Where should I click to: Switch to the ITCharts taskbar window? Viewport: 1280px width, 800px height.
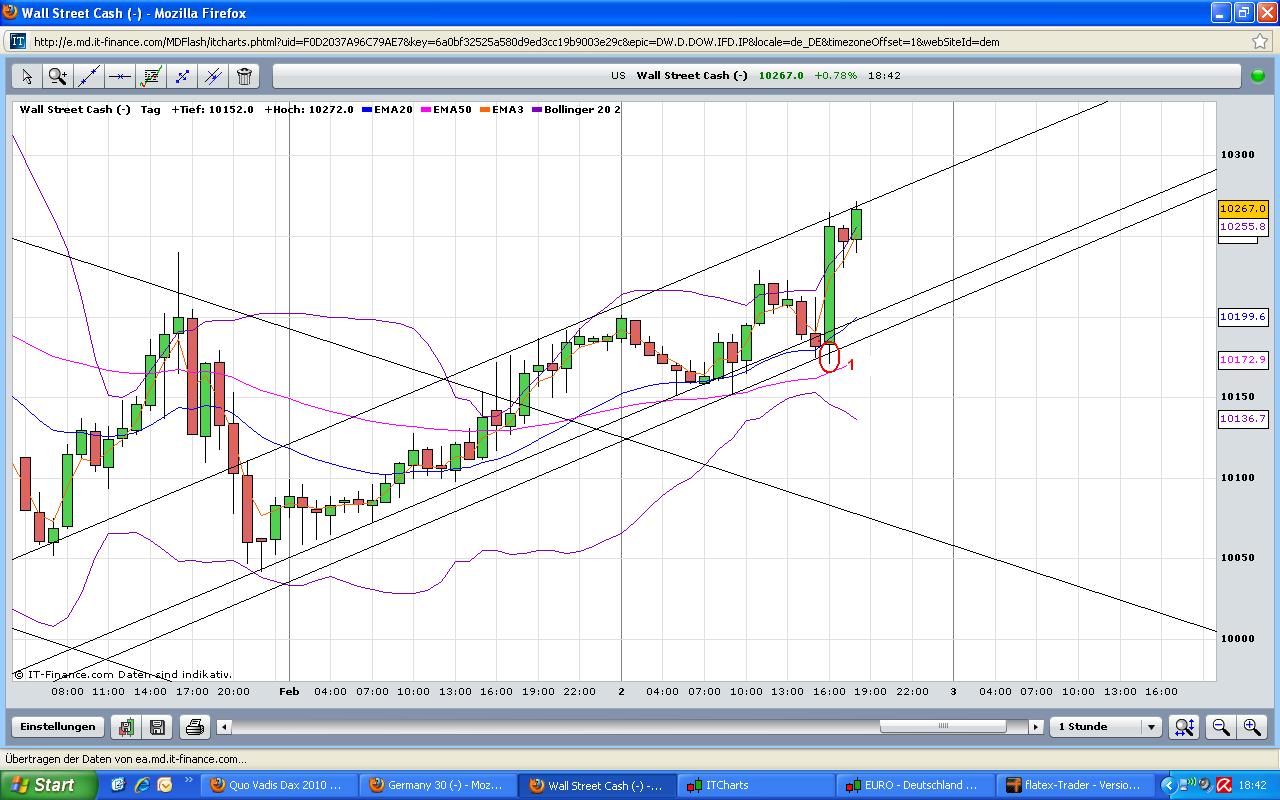point(749,785)
